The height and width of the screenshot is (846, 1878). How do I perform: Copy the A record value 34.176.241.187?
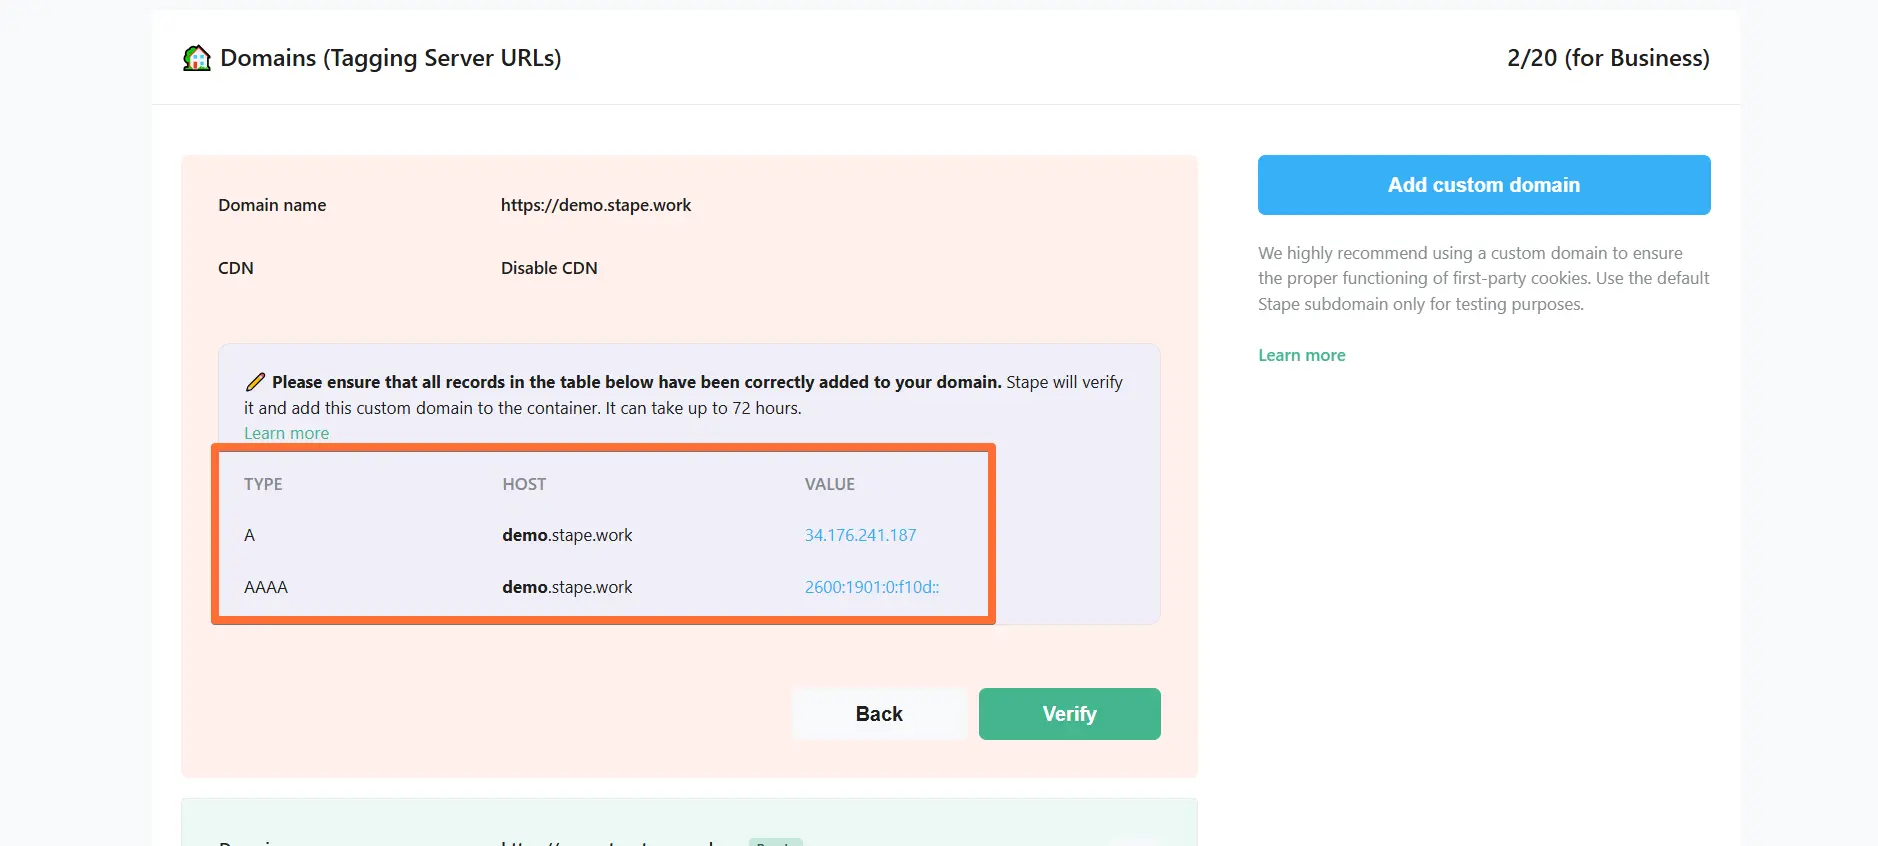point(860,535)
